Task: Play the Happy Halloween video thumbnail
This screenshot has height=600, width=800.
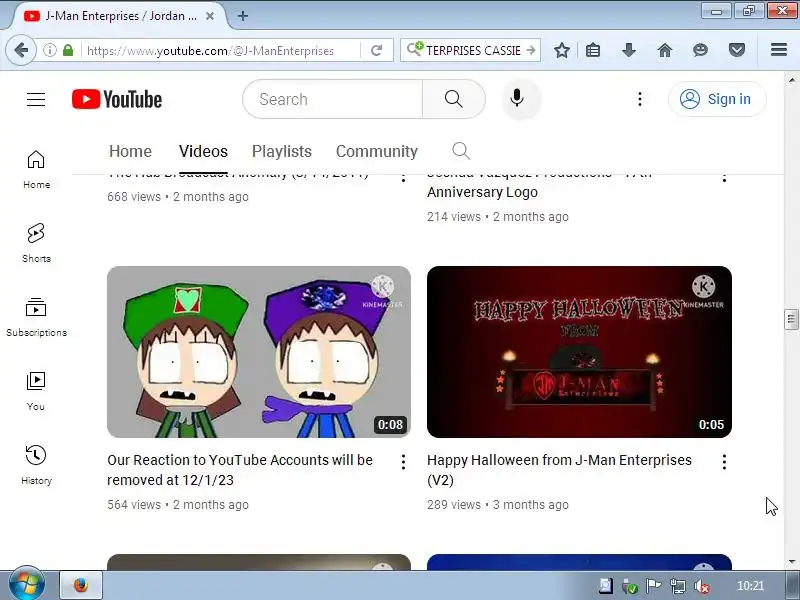Action: click(x=579, y=352)
